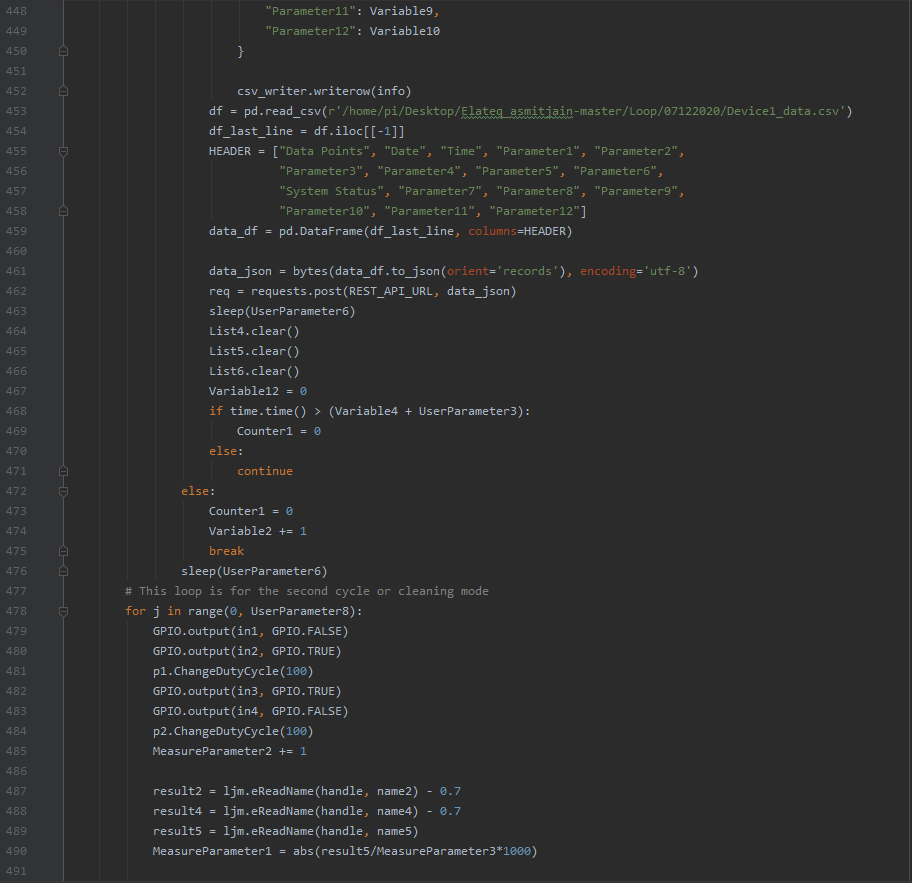Click REST_API_URL in requests.post call
This screenshot has height=883, width=912.
click(x=390, y=291)
